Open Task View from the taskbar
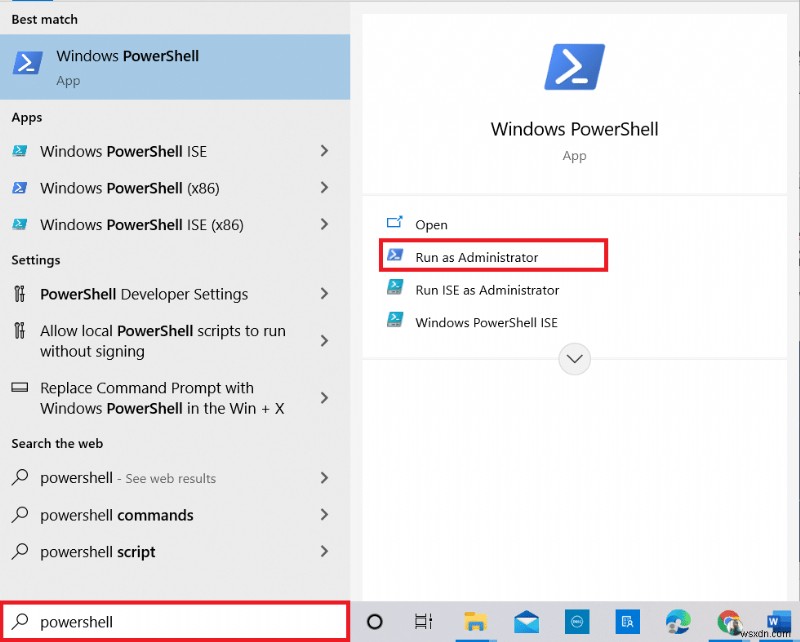The height and width of the screenshot is (642, 800). (x=424, y=621)
